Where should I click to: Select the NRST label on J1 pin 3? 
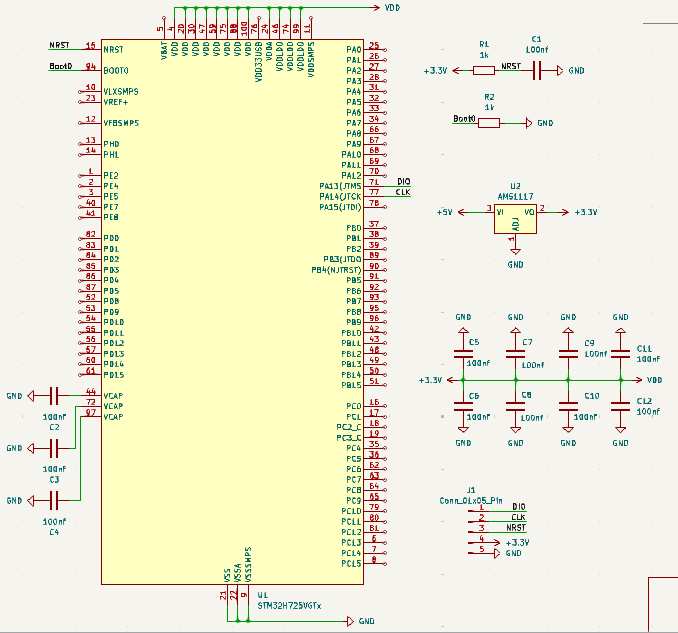[x=516, y=528]
